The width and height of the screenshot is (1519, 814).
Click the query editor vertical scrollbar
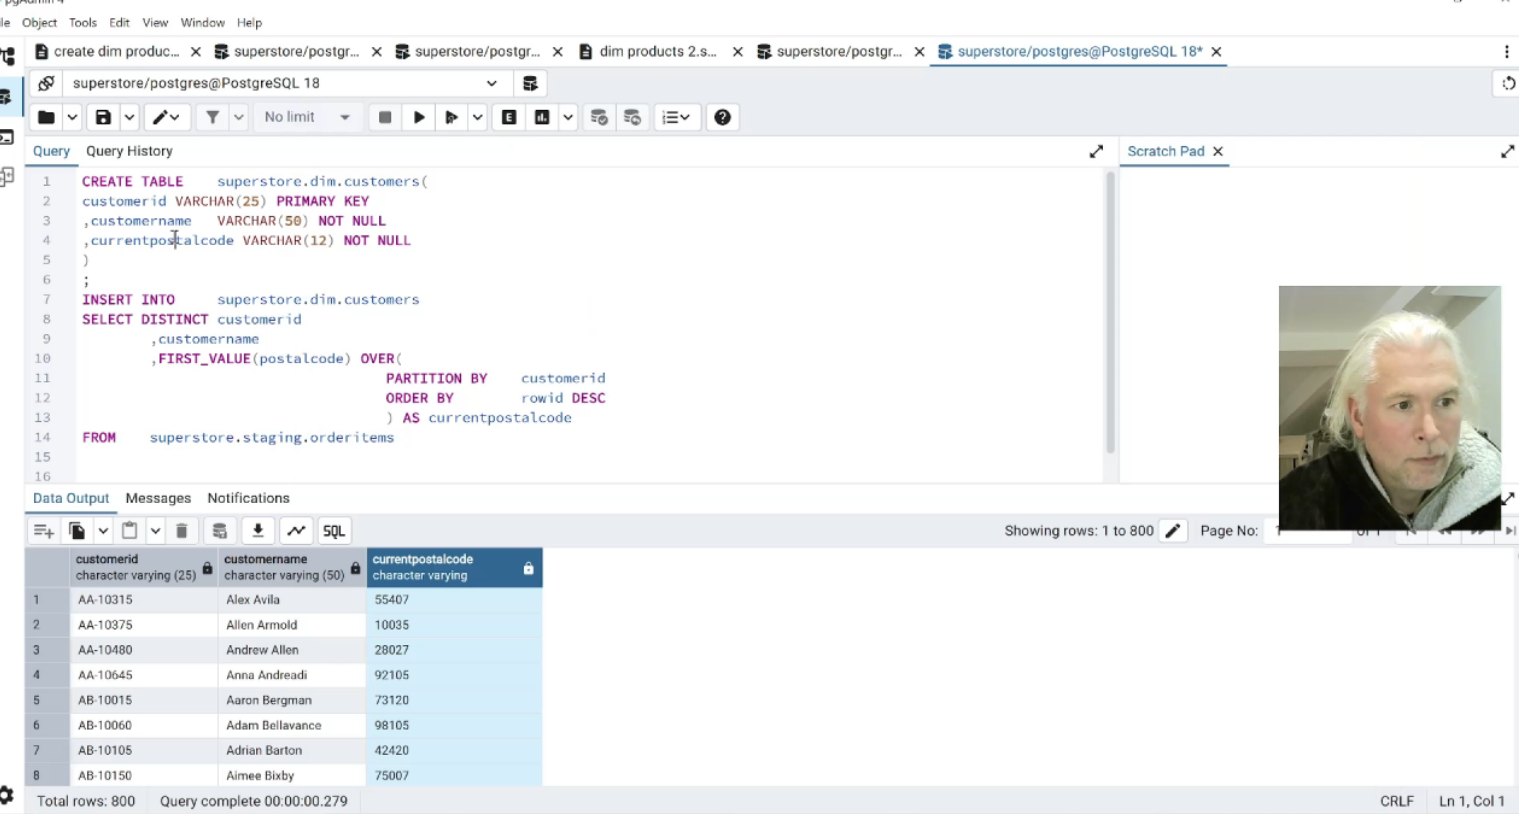[x=1110, y=310]
